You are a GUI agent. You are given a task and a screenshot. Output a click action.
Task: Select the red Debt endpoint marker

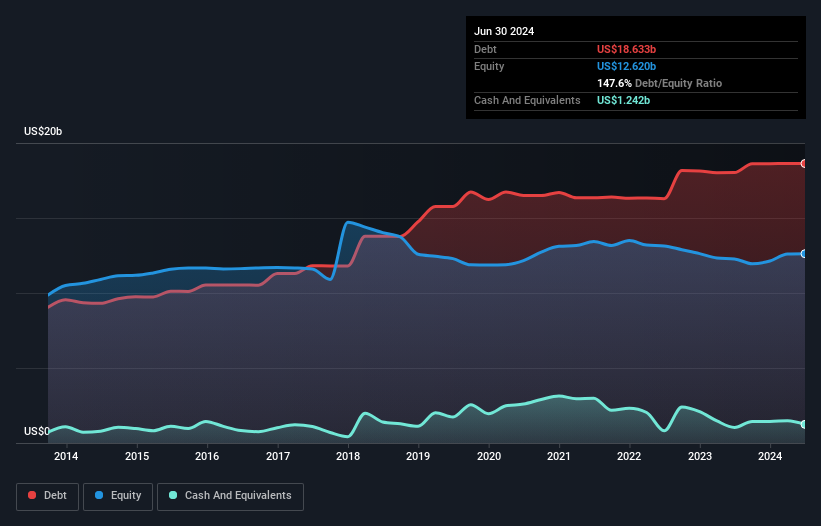coord(804,164)
